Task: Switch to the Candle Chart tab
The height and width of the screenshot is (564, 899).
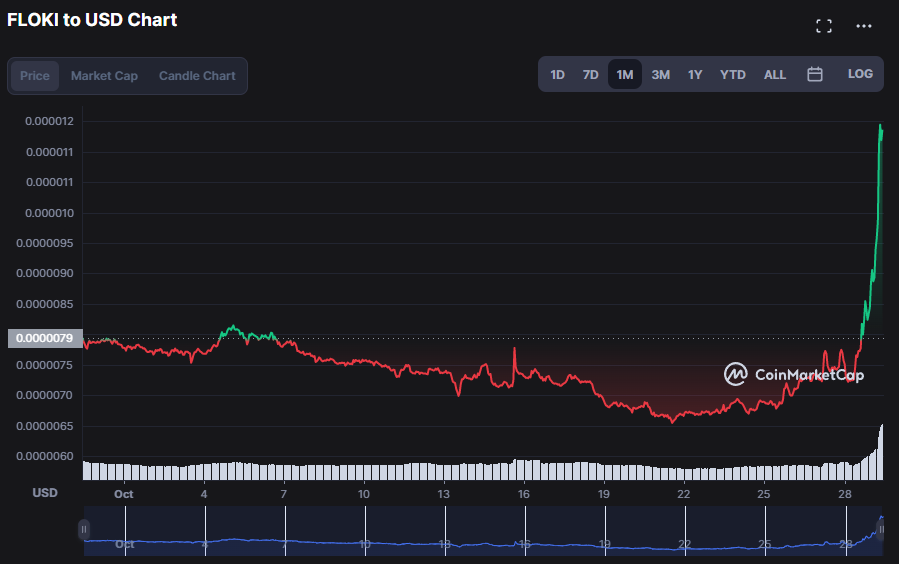Action: click(197, 76)
